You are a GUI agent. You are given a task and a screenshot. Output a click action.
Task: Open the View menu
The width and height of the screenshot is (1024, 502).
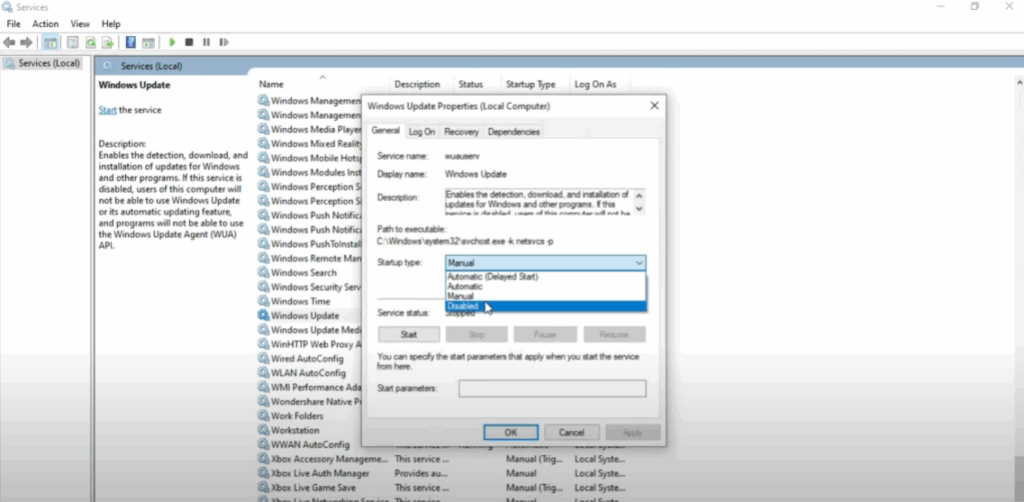click(80, 24)
